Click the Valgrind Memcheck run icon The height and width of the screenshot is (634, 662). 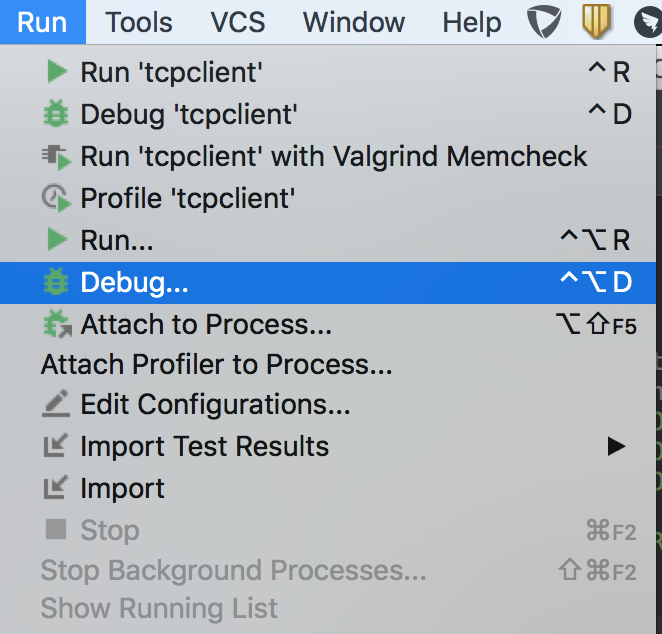click(56, 156)
